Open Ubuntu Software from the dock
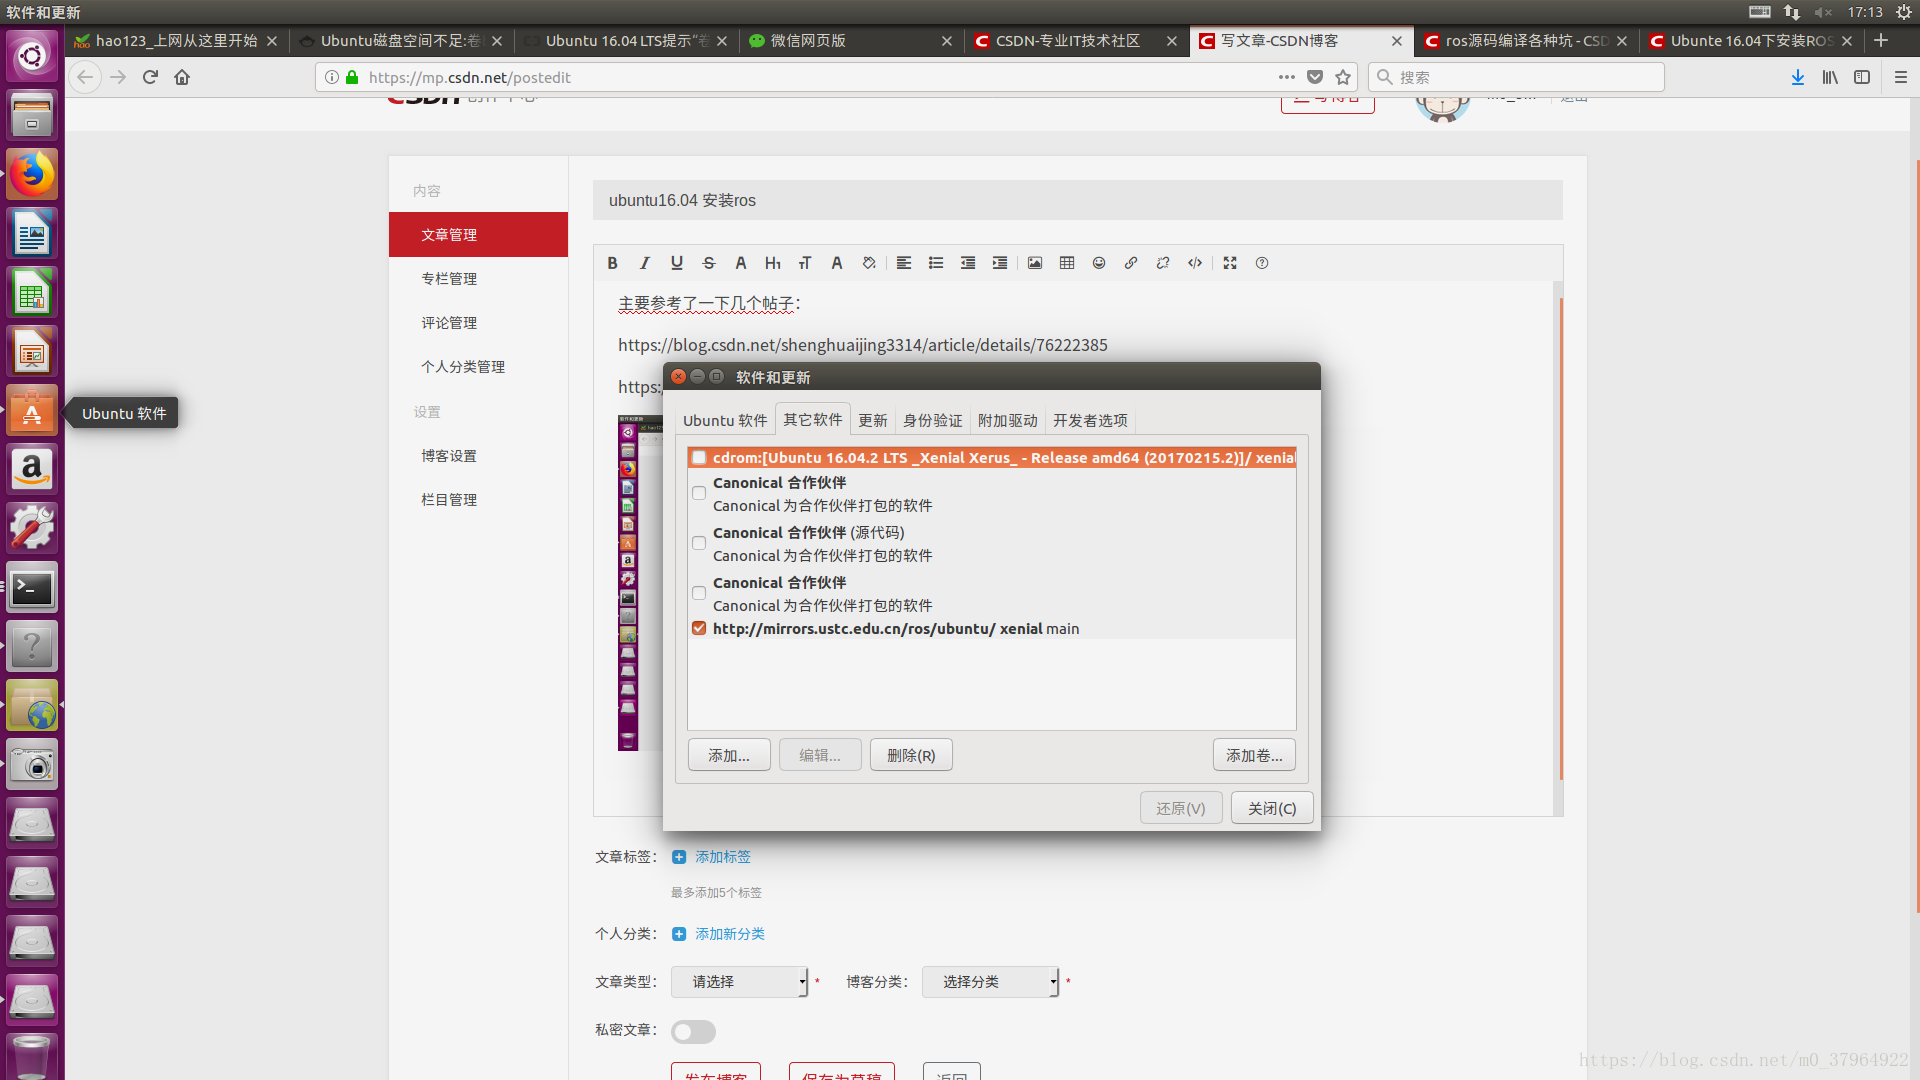 32,411
